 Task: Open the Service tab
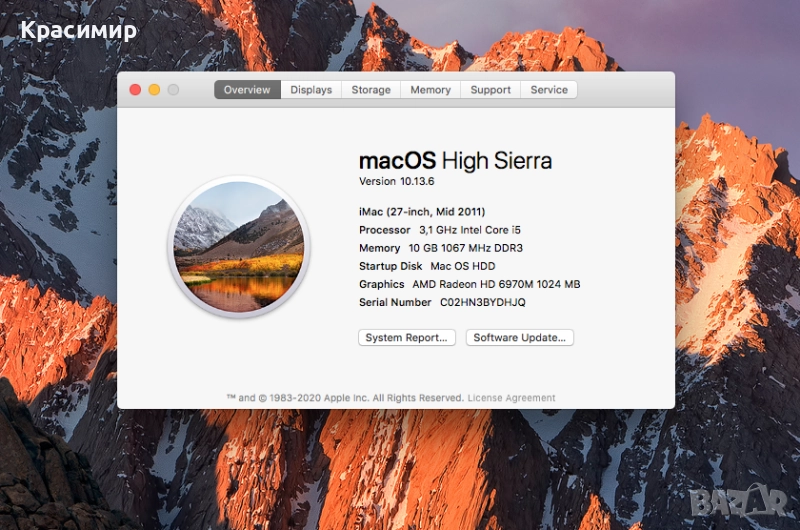click(549, 90)
